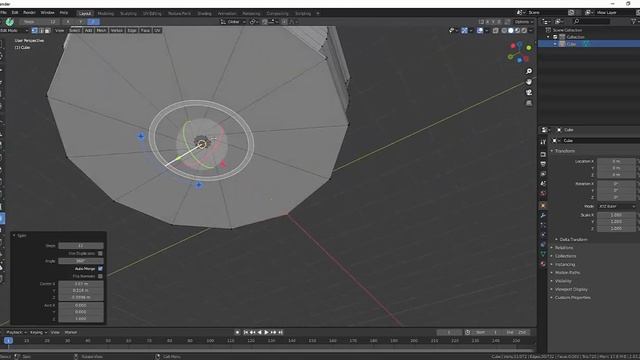Open the Options dropdown in viewport
This screenshot has height=360, width=640.
pos(523,22)
